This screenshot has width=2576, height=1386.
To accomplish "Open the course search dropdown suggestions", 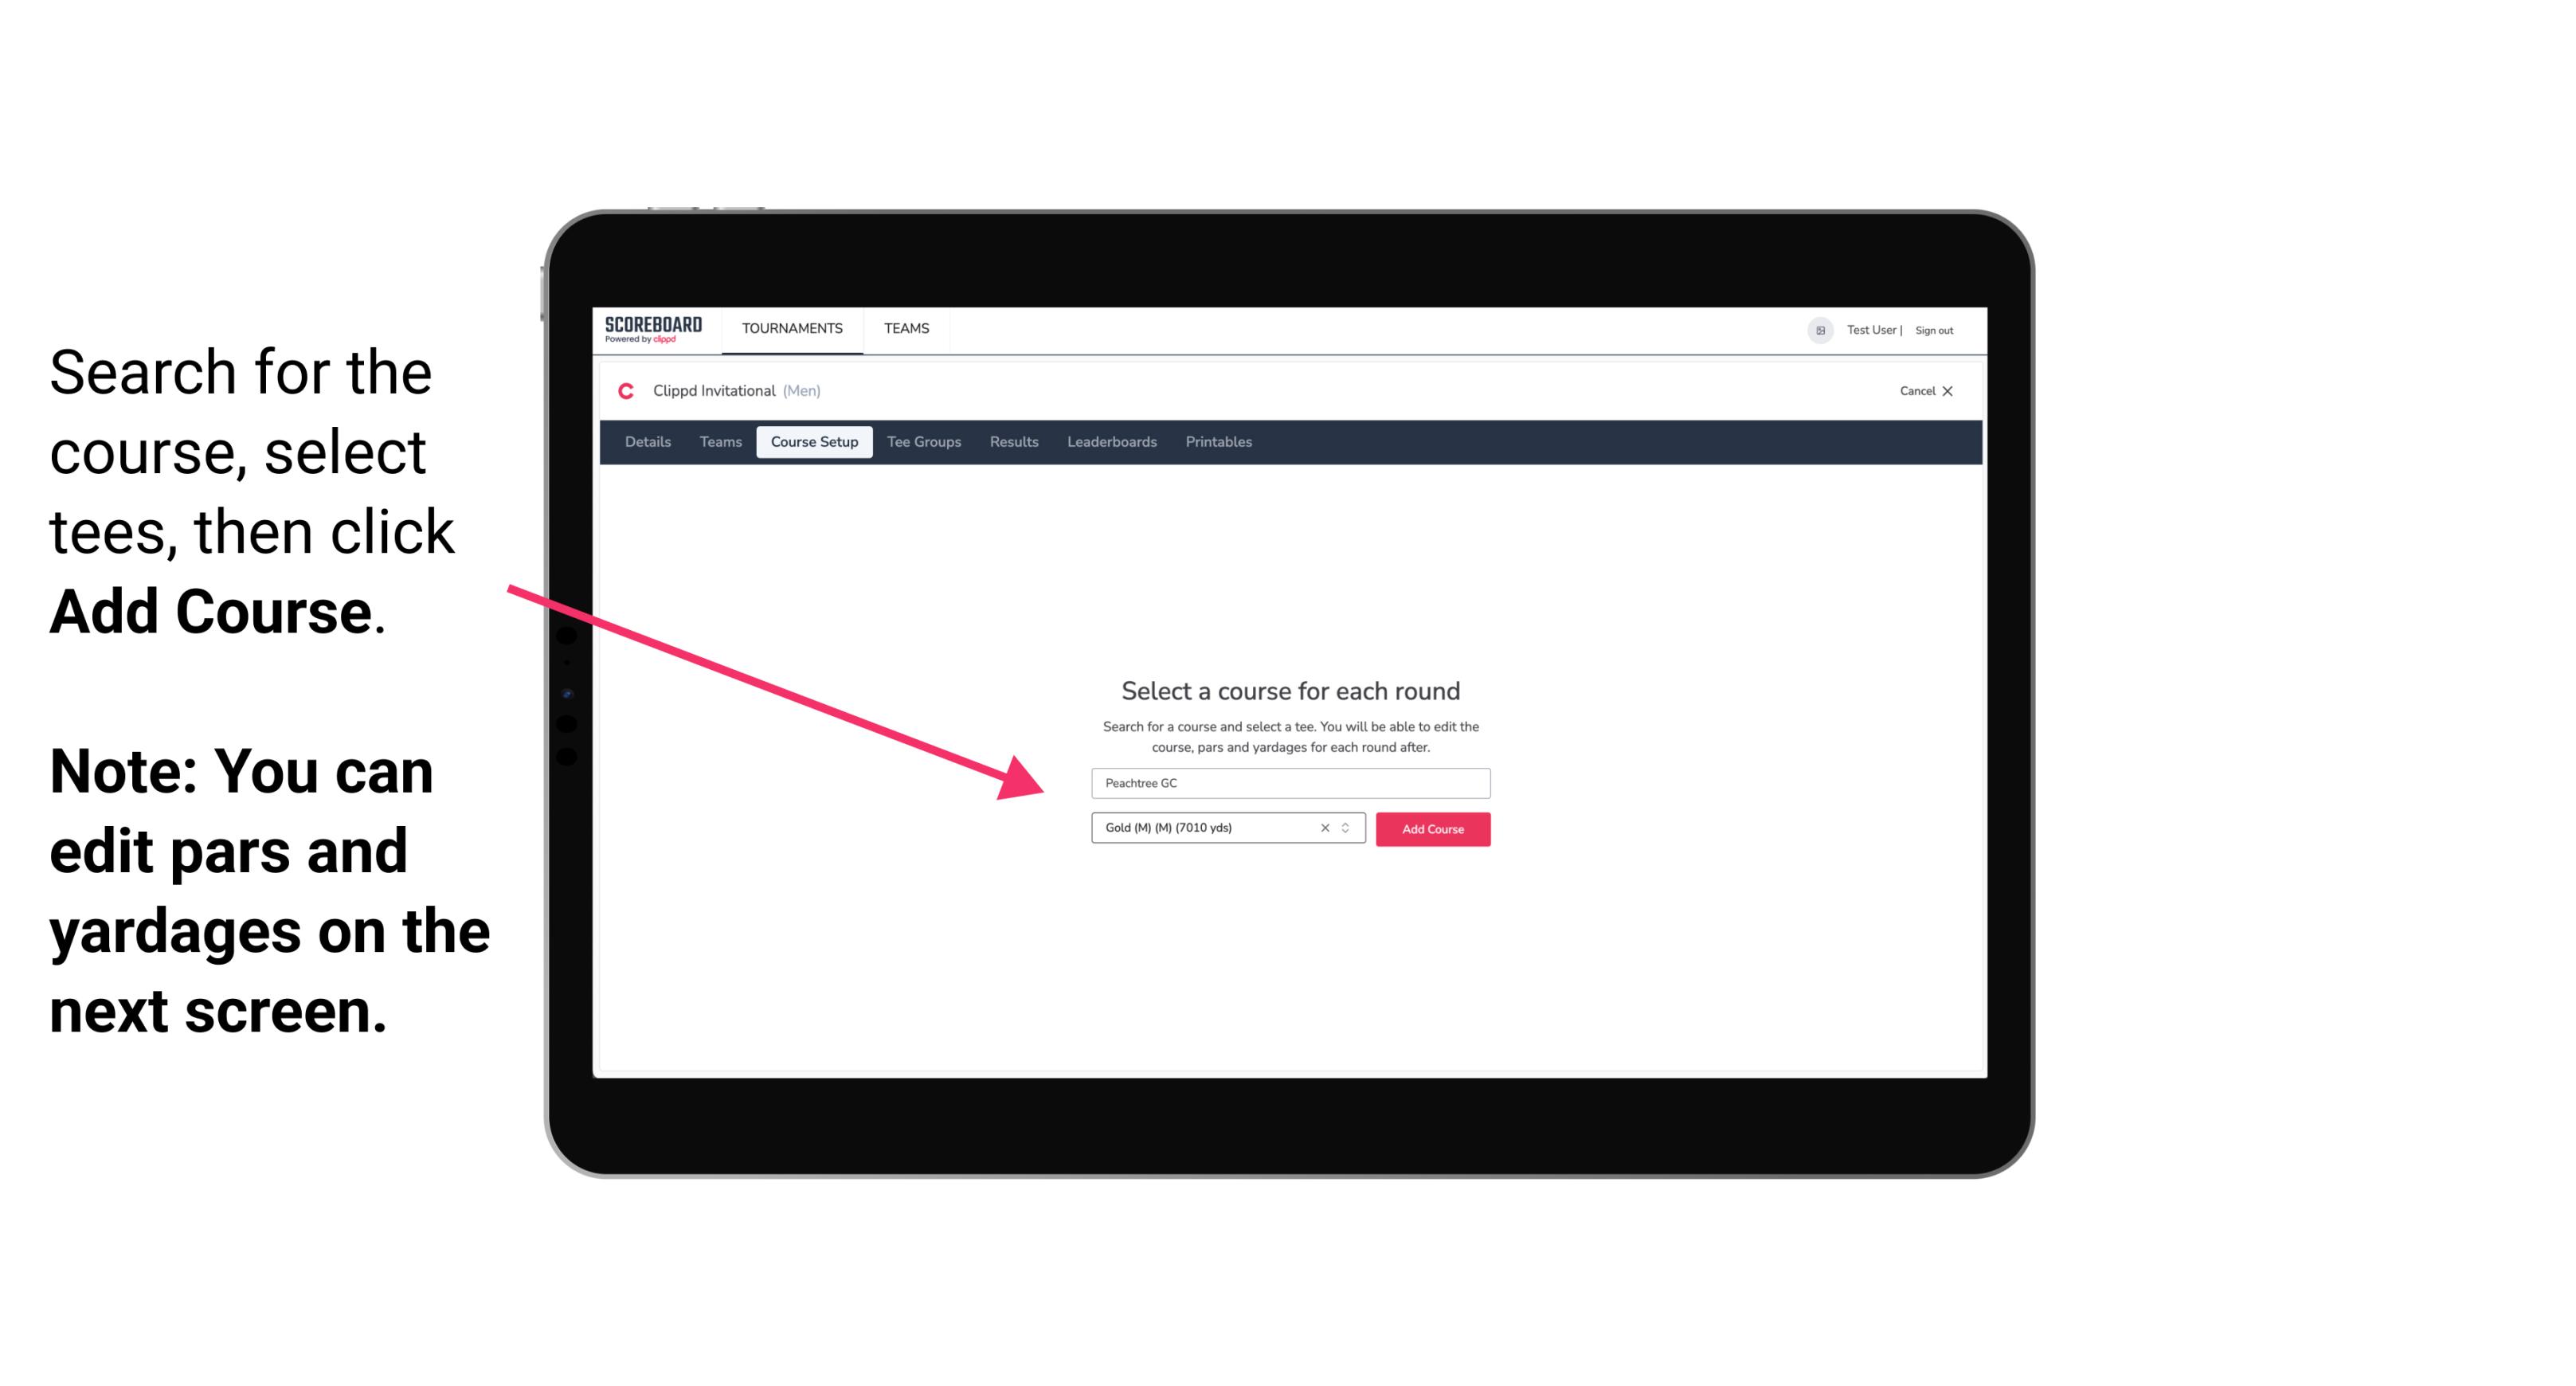I will pyautogui.click(x=1288, y=780).
